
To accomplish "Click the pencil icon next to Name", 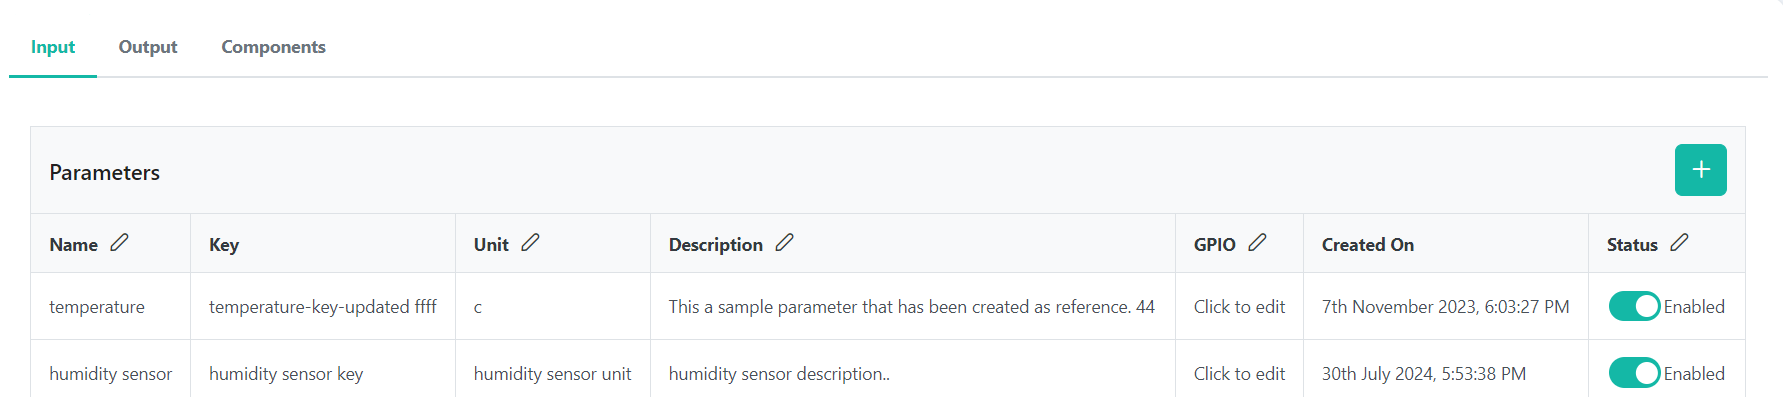I will coord(119,242).
